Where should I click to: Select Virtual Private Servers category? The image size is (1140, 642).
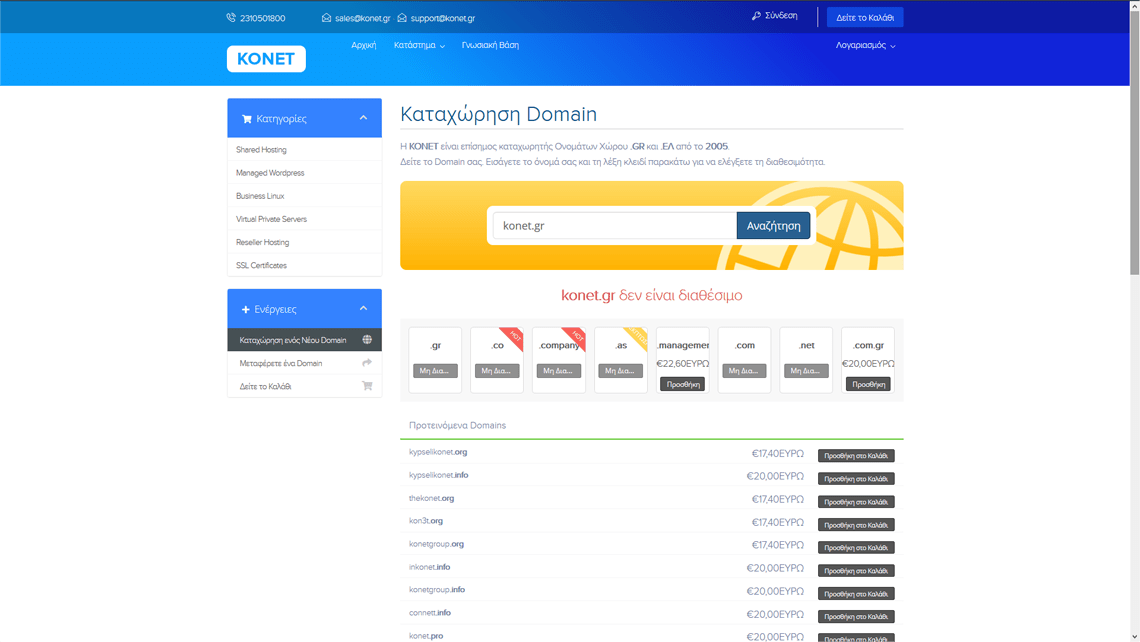(305, 219)
